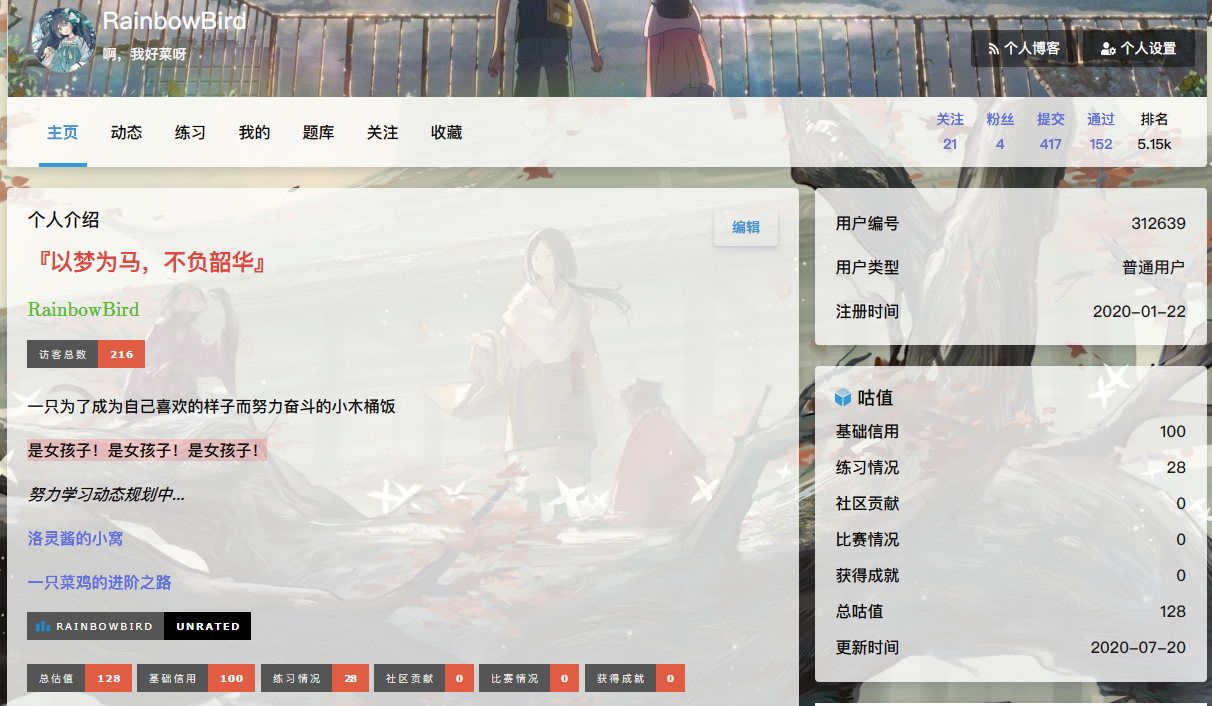Click the RSS icon in 个人博客

tap(993, 48)
